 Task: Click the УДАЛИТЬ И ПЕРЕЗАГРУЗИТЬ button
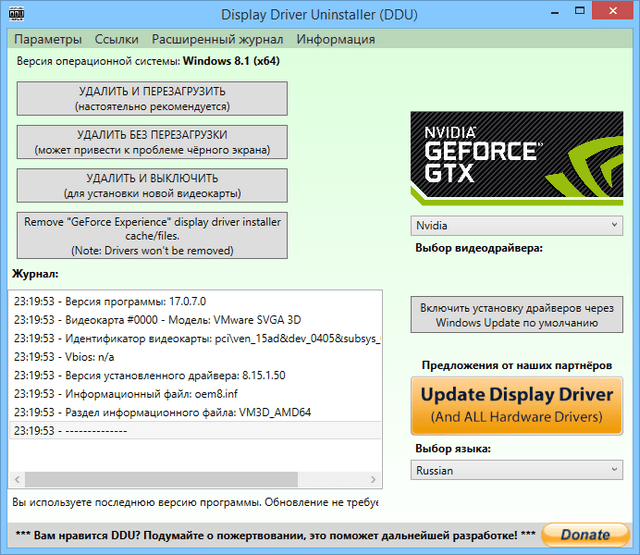(152, 98)
